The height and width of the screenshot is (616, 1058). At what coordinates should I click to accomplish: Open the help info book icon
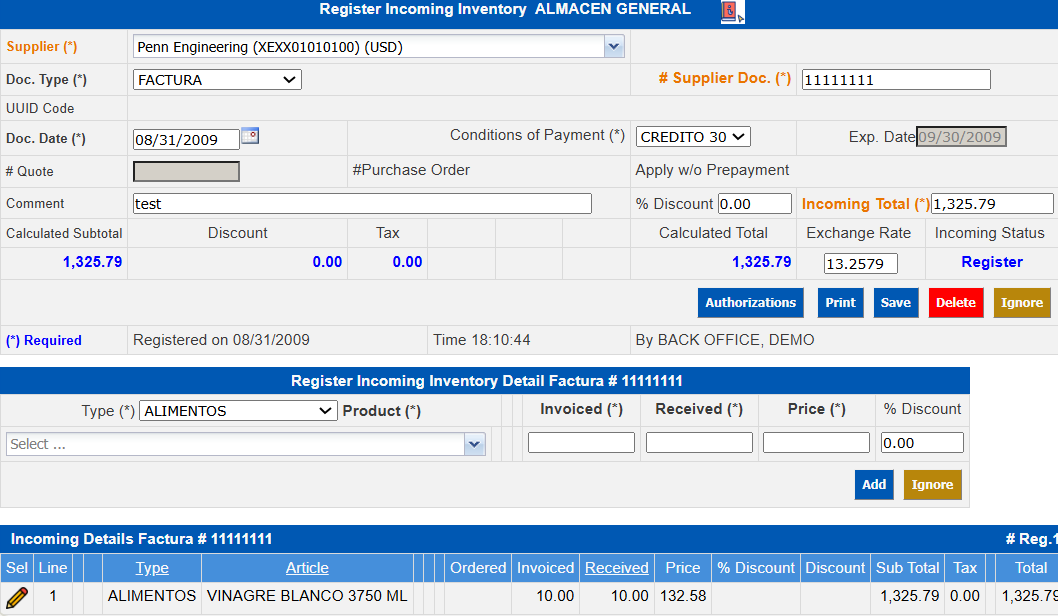[732, 11]
